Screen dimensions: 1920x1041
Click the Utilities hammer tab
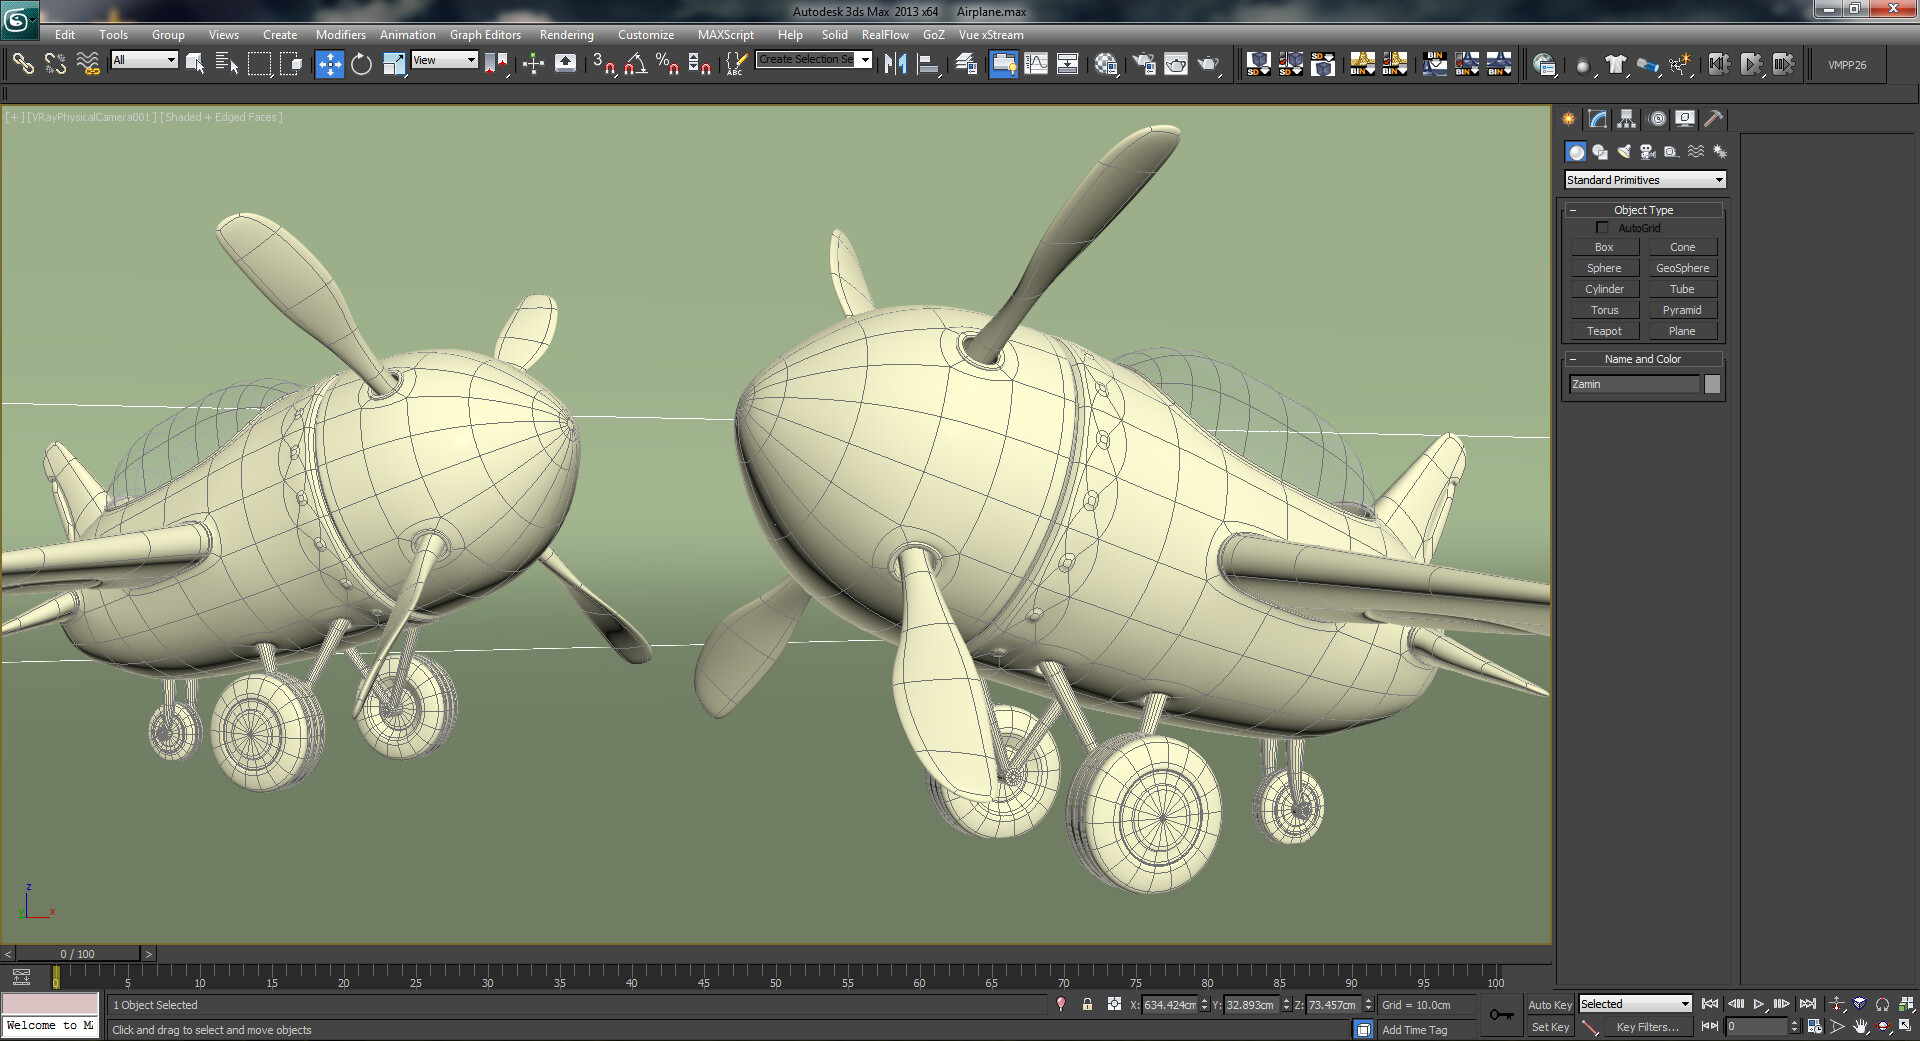[x=1714, y=119]
